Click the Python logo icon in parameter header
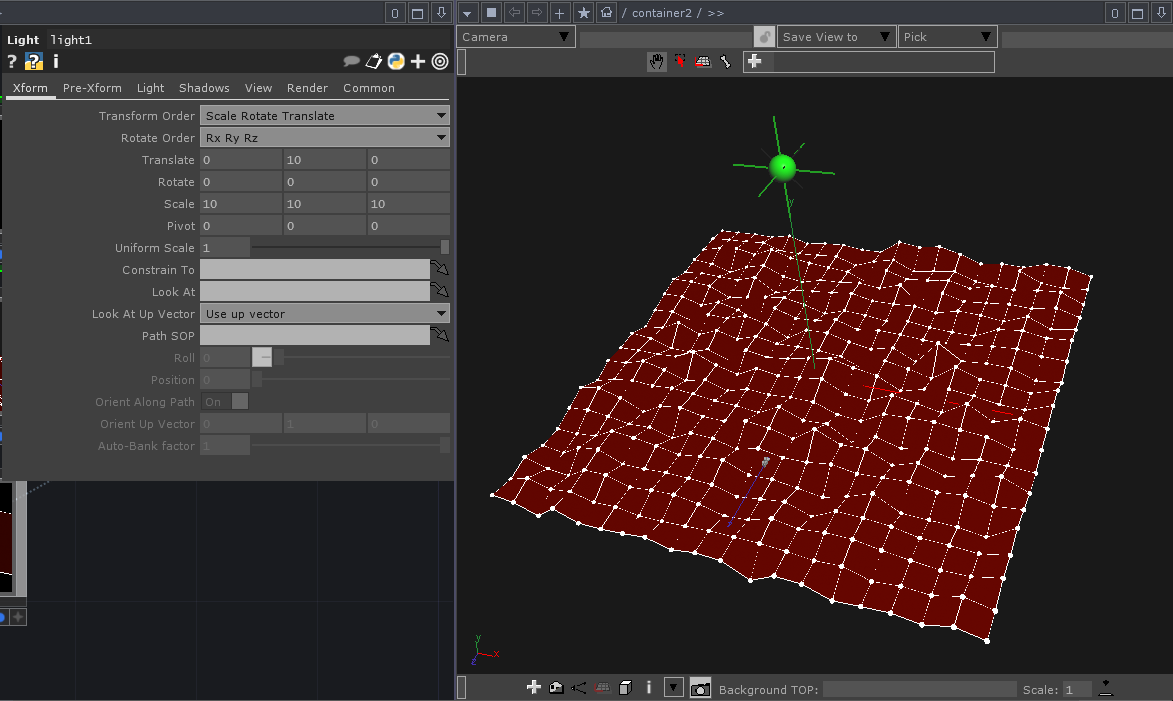The image size is (1173, 701). (395, 61)
